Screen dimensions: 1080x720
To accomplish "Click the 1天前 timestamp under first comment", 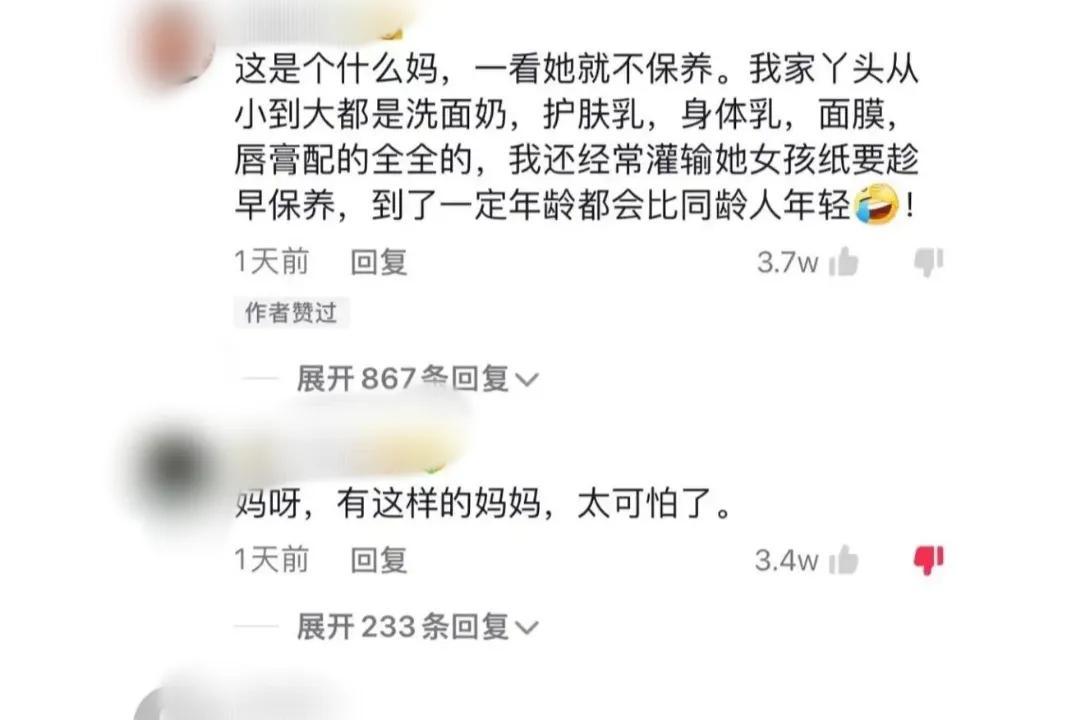I will point(271,262).
